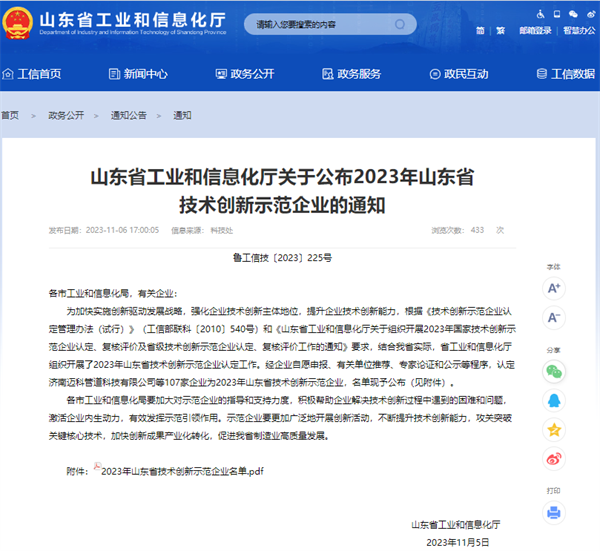
Task: Click the accessibility wheelchair icon
Action: point(541,14)
